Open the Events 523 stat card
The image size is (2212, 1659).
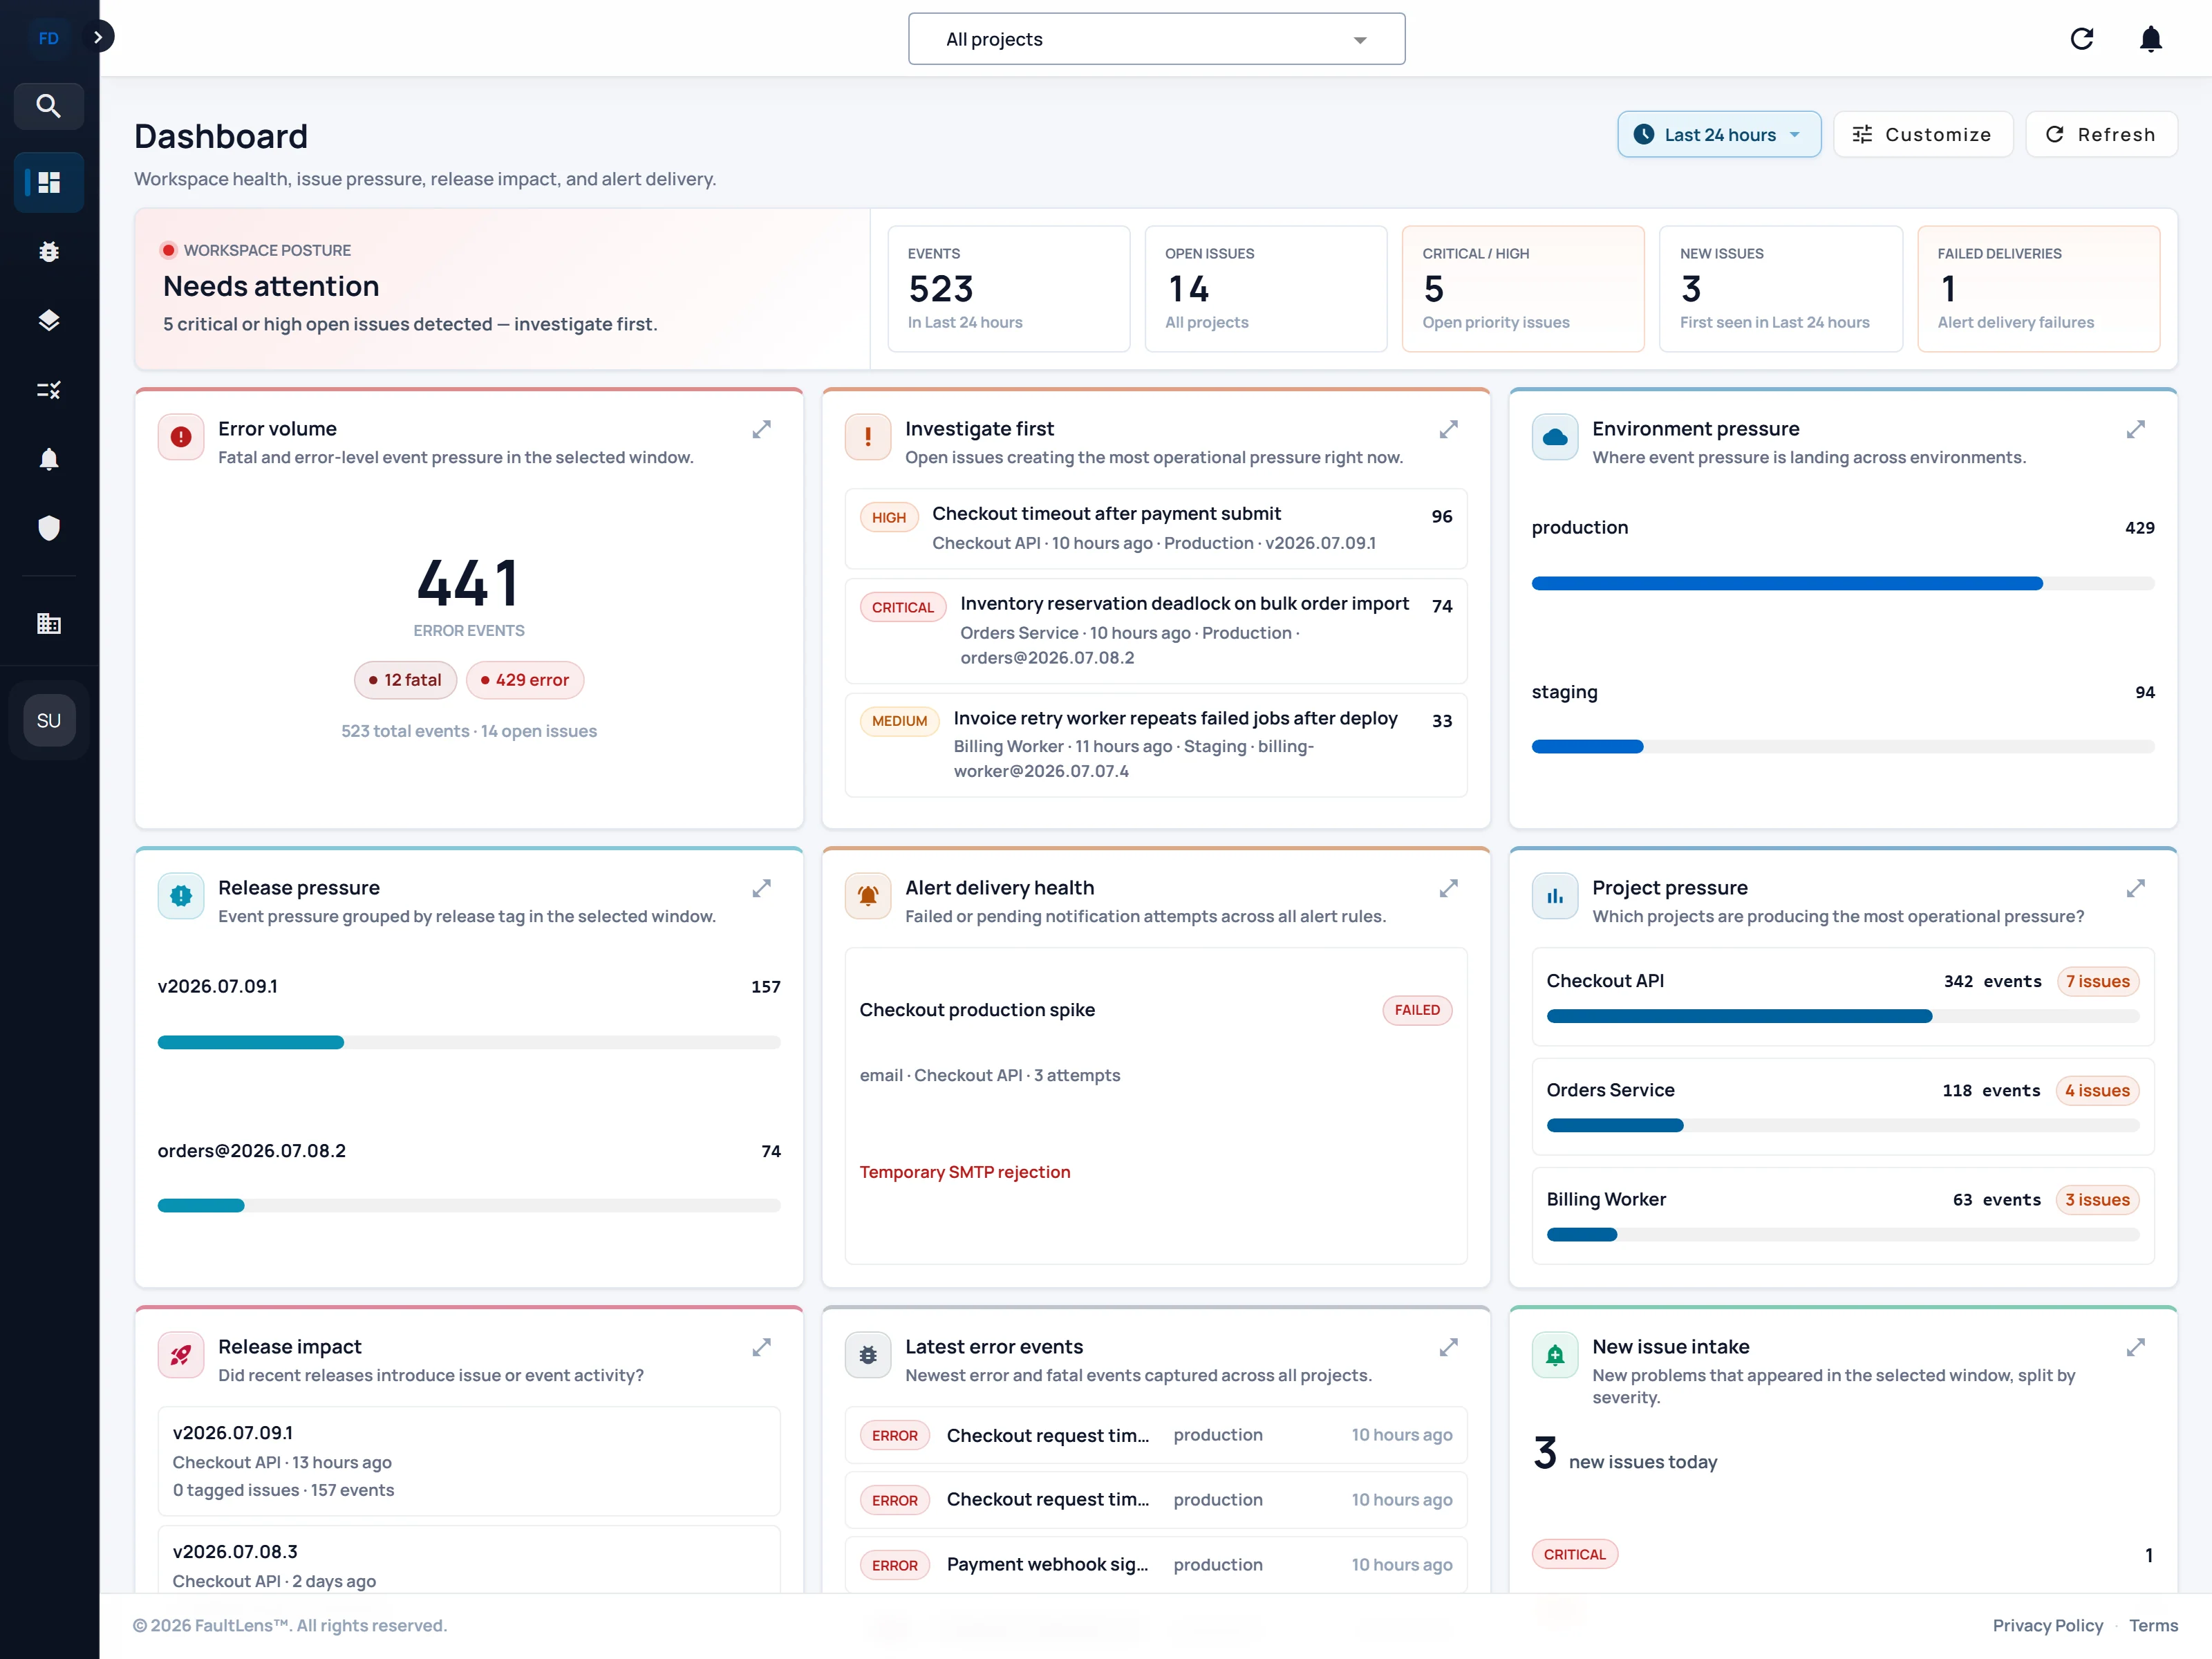tap(1009, 289)
